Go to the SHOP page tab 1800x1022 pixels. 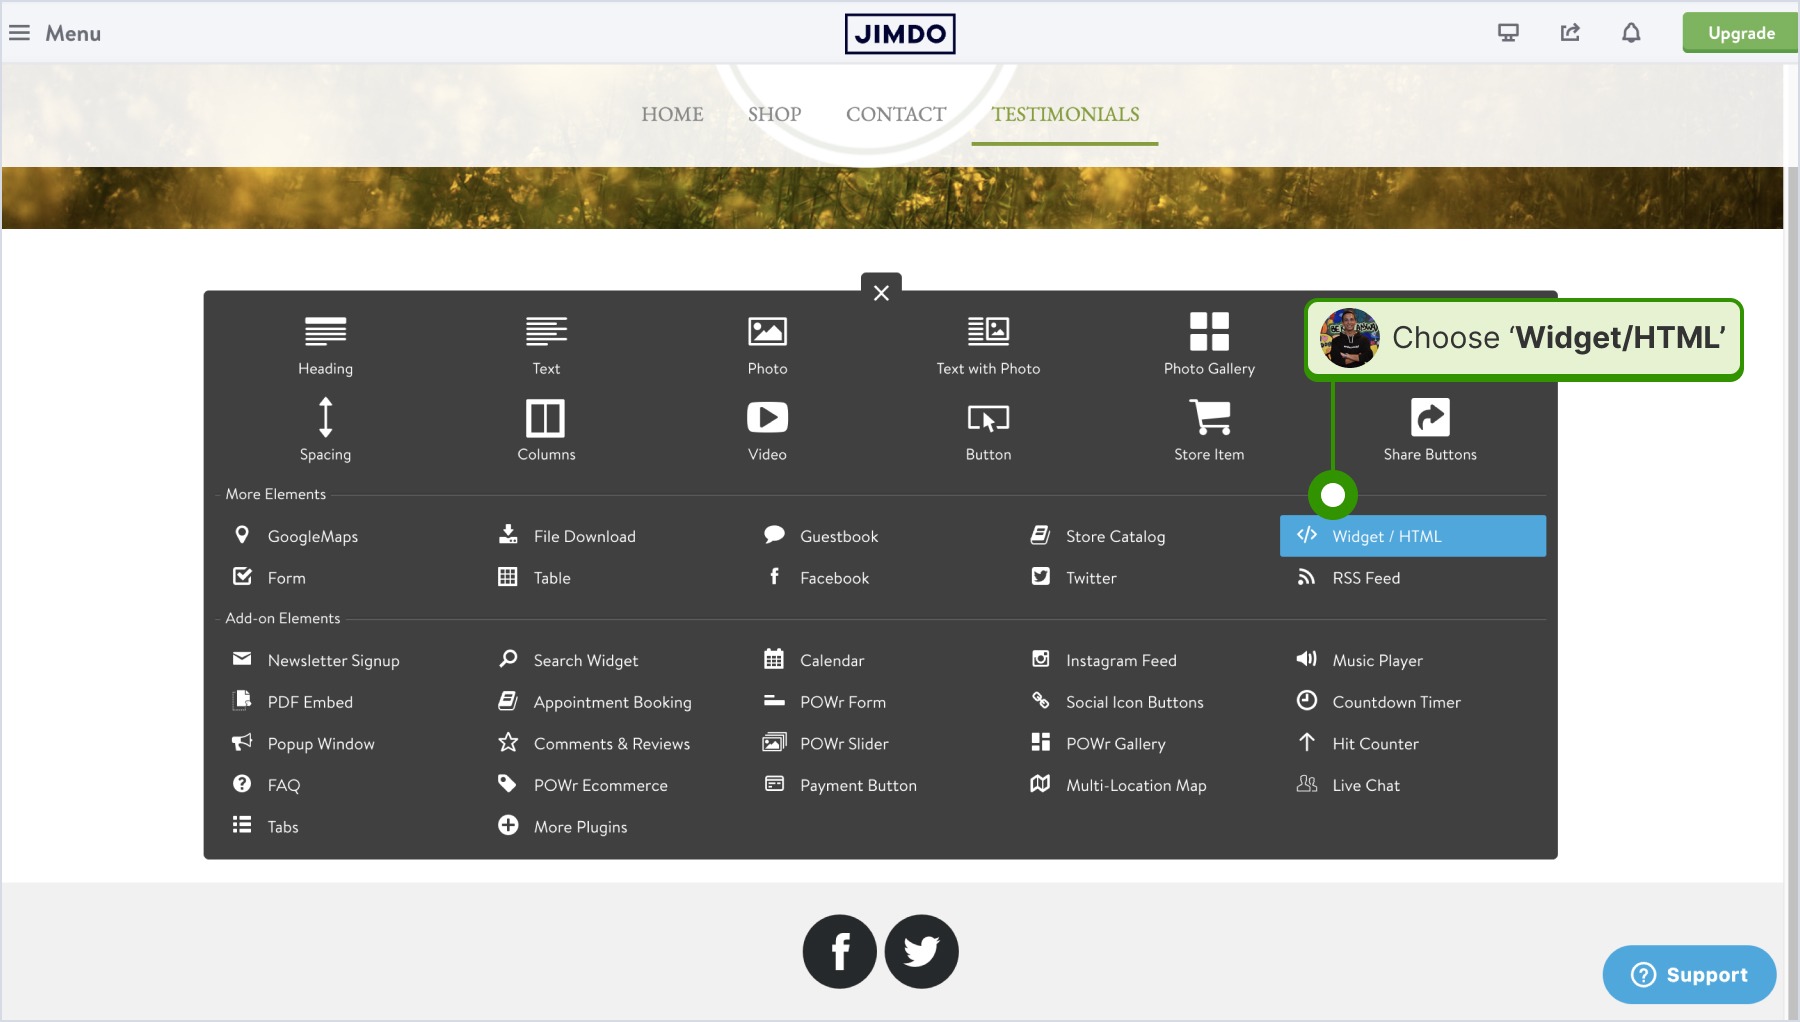[774, 114]
